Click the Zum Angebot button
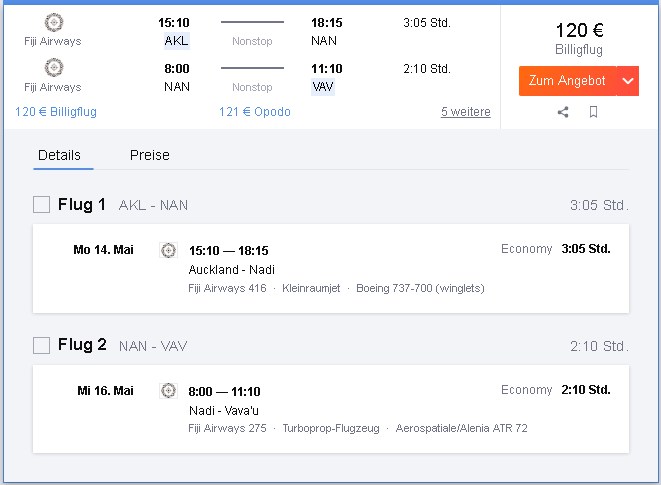 tap(567, 81)
